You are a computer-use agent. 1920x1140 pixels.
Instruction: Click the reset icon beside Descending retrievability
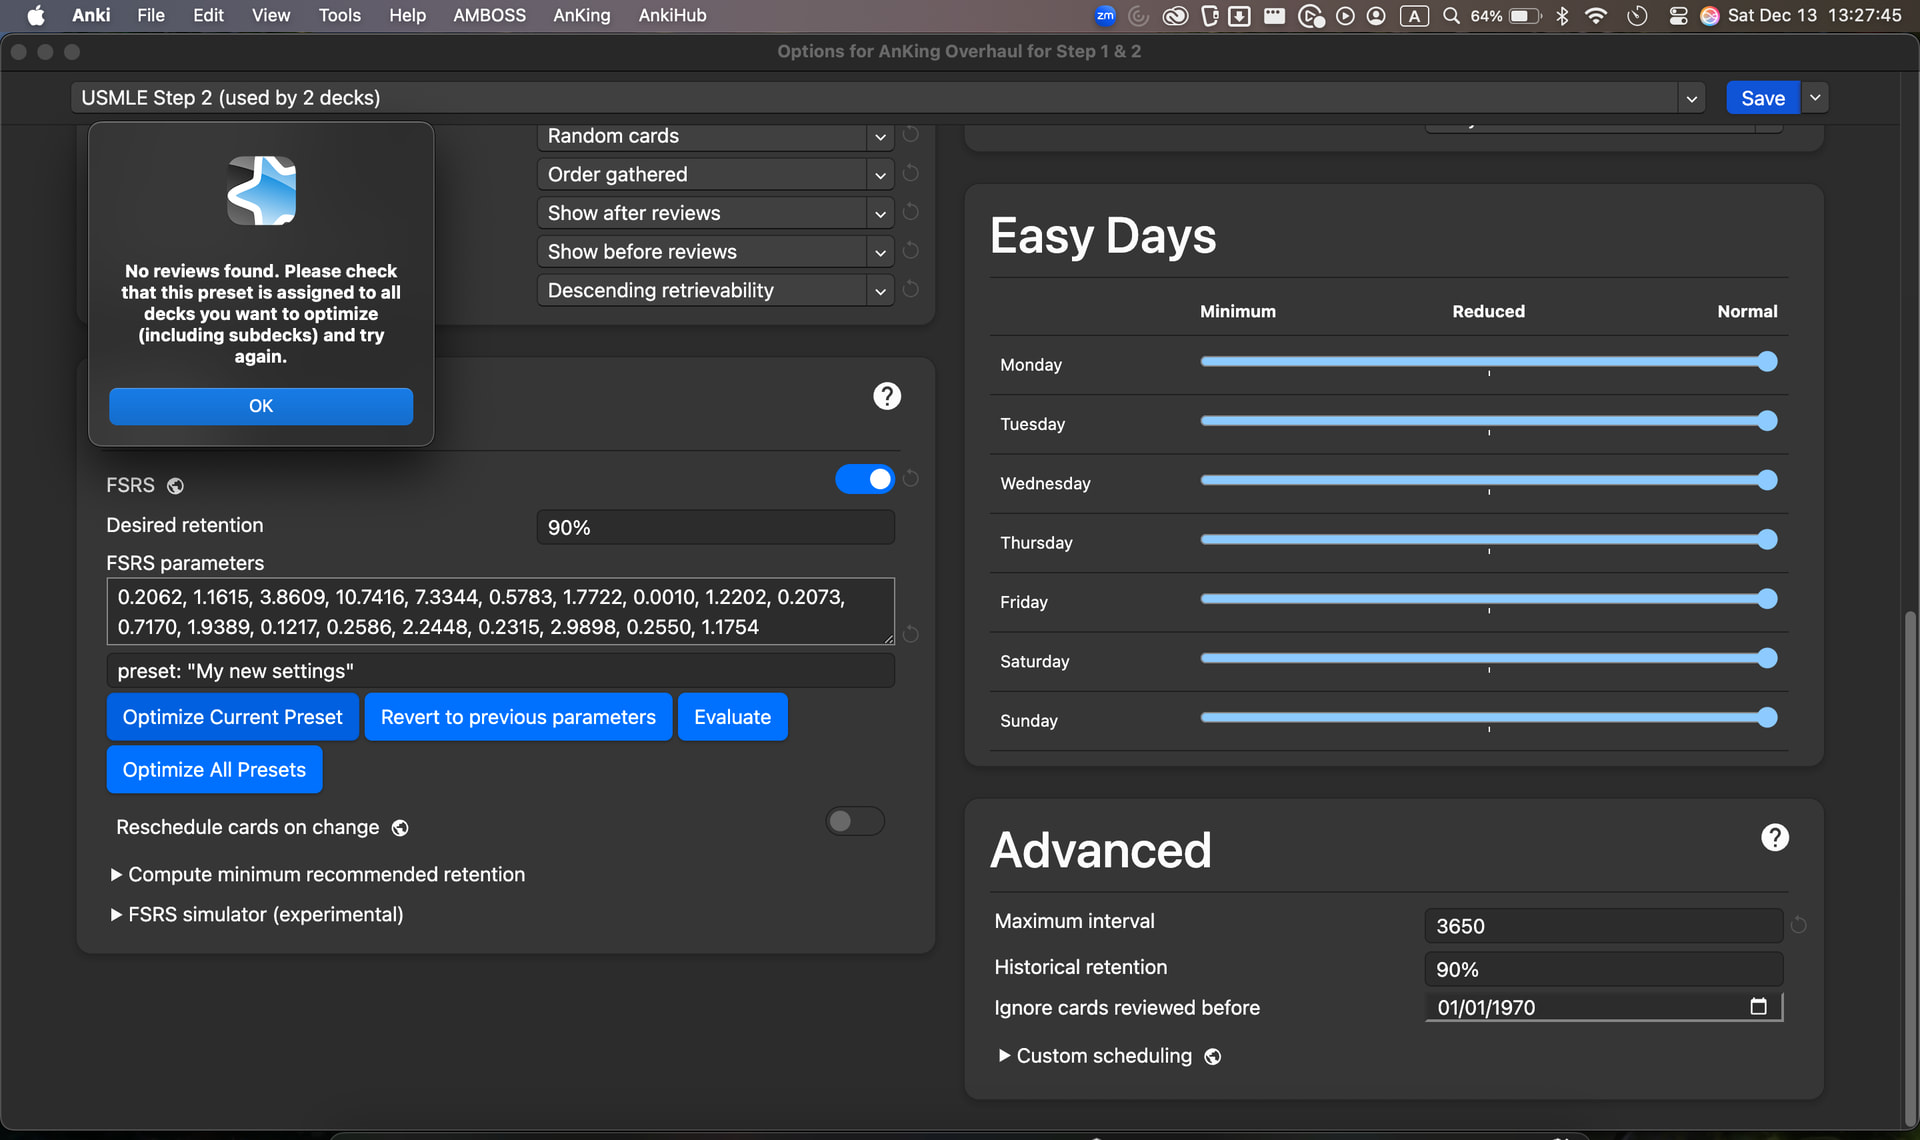(910, 290)
